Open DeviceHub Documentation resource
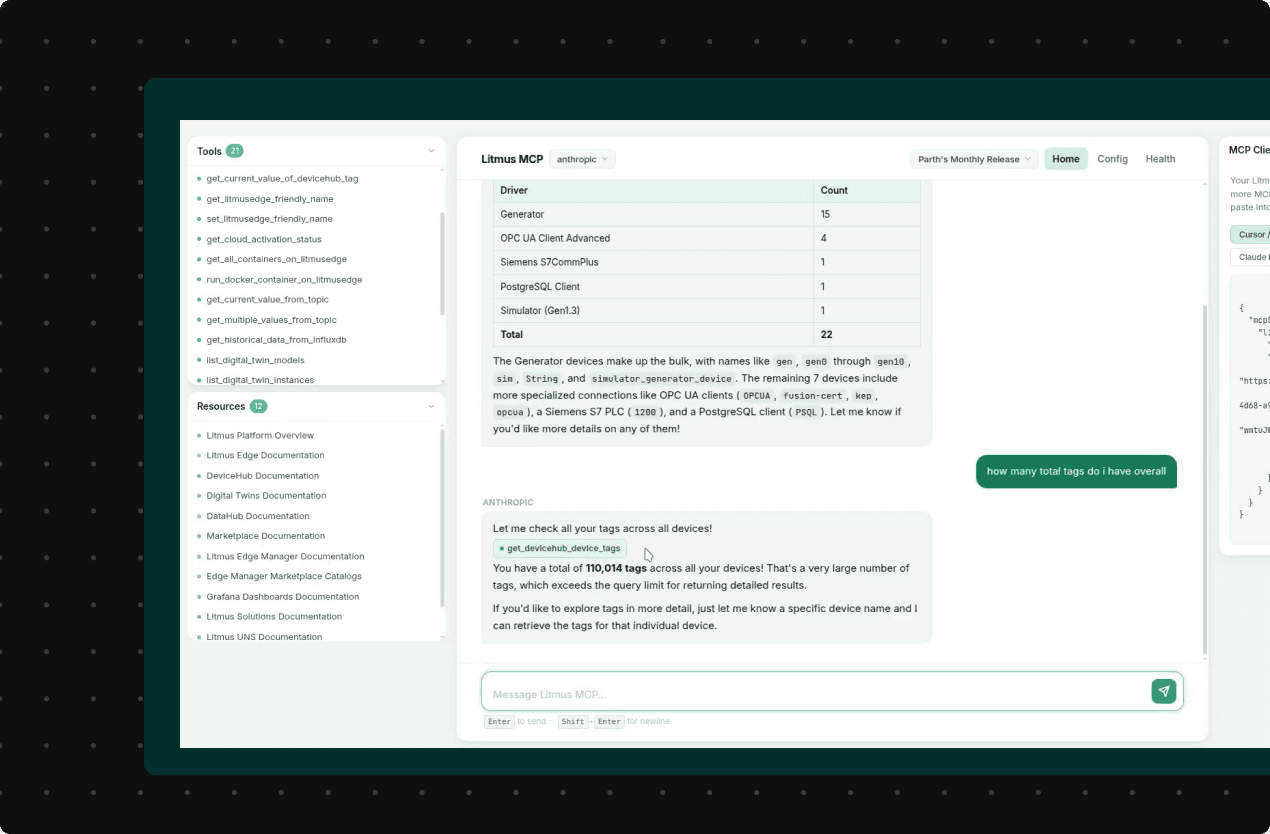The width and height of the screenshot is (1270, 834). [263, 476]
